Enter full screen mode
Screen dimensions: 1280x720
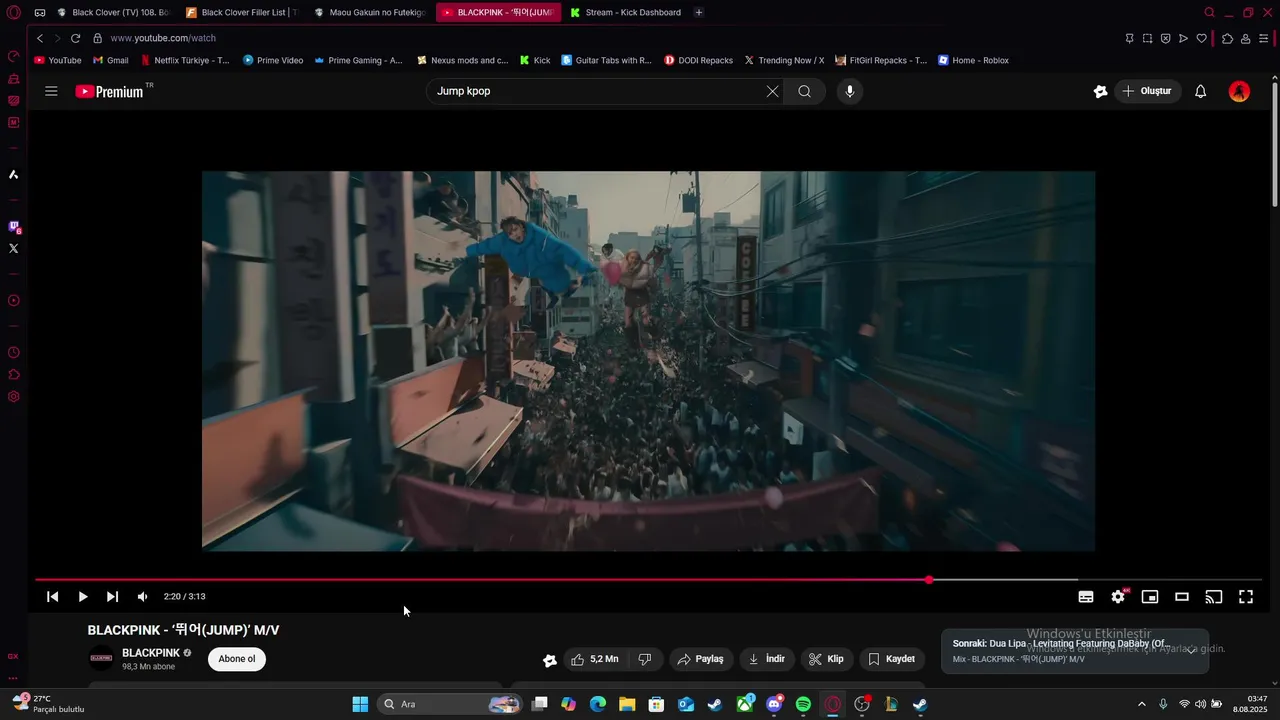[x=1246, y=596]
